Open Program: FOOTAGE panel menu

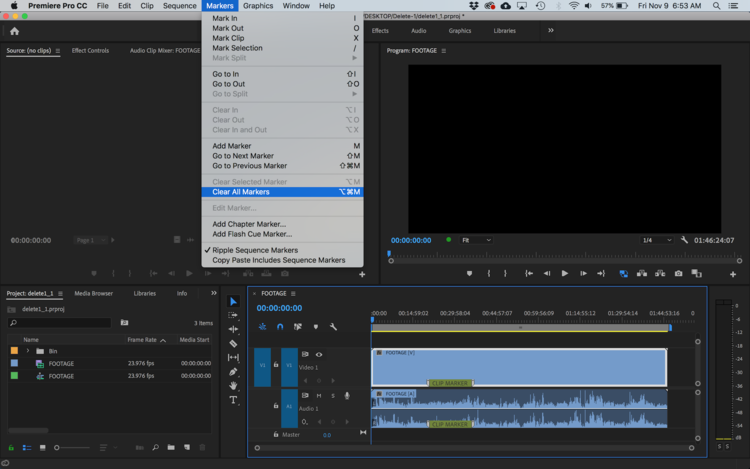(x=443, y=51)
